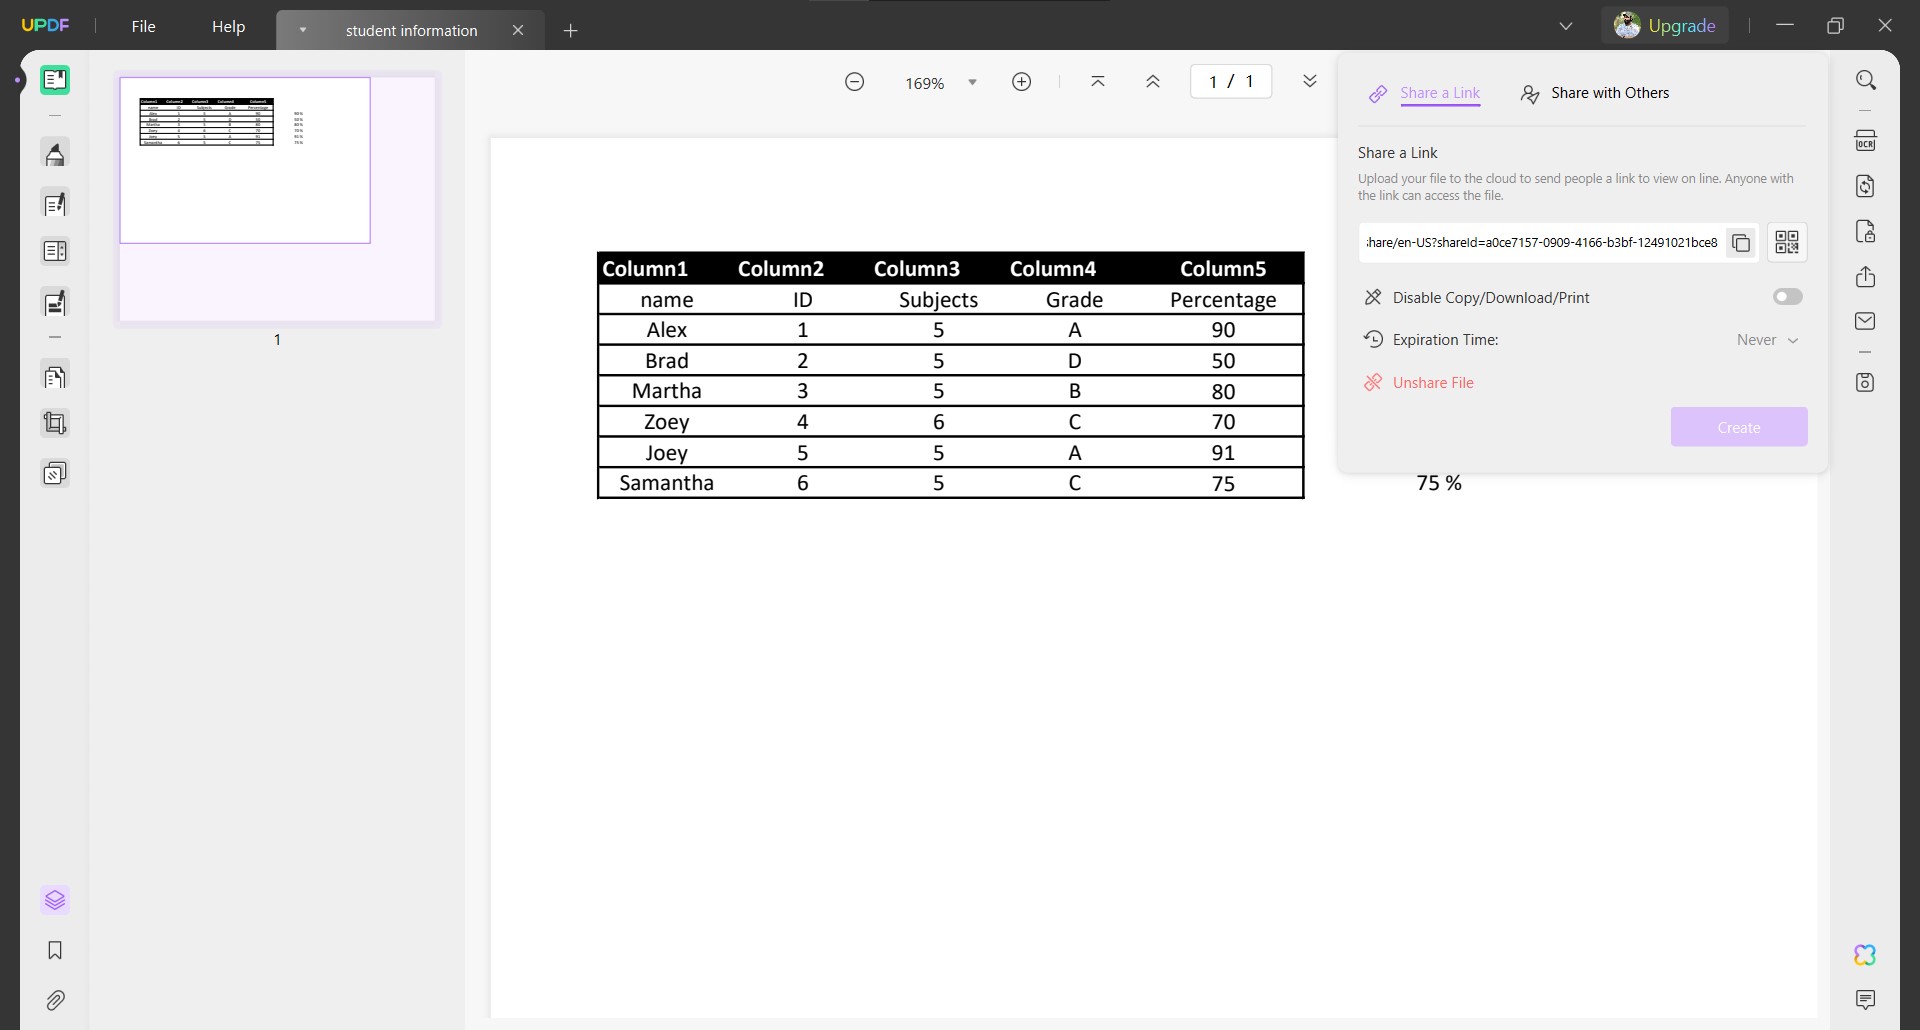Send file by email icon
Viewport: 1920px width, 1030px height.
click(x=1866, y=321)
